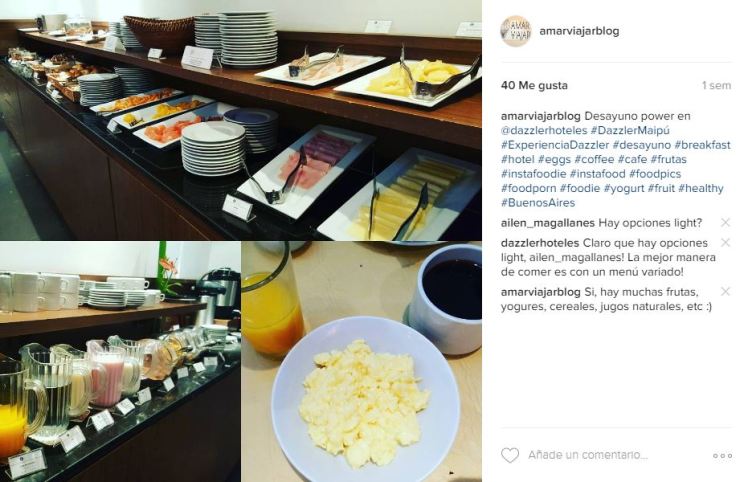748x482 pixels.
Task: Open ailen_magallanes commenter profile
Action: point(548,223)
